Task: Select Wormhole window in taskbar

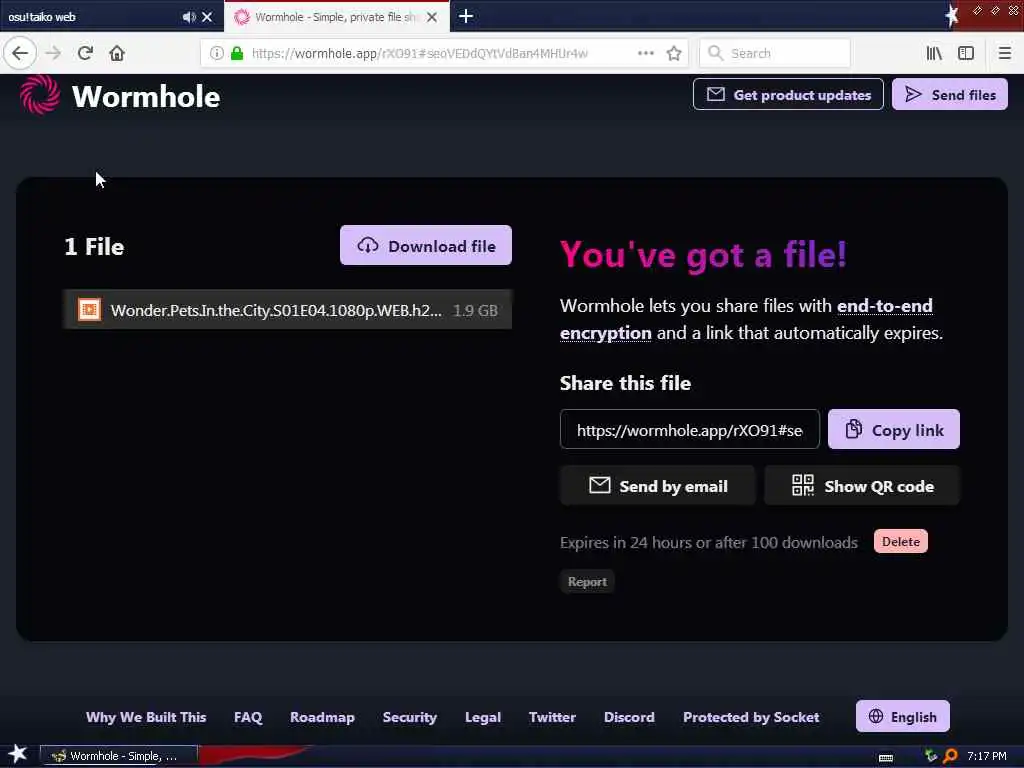Action: [x=118, y=756]
